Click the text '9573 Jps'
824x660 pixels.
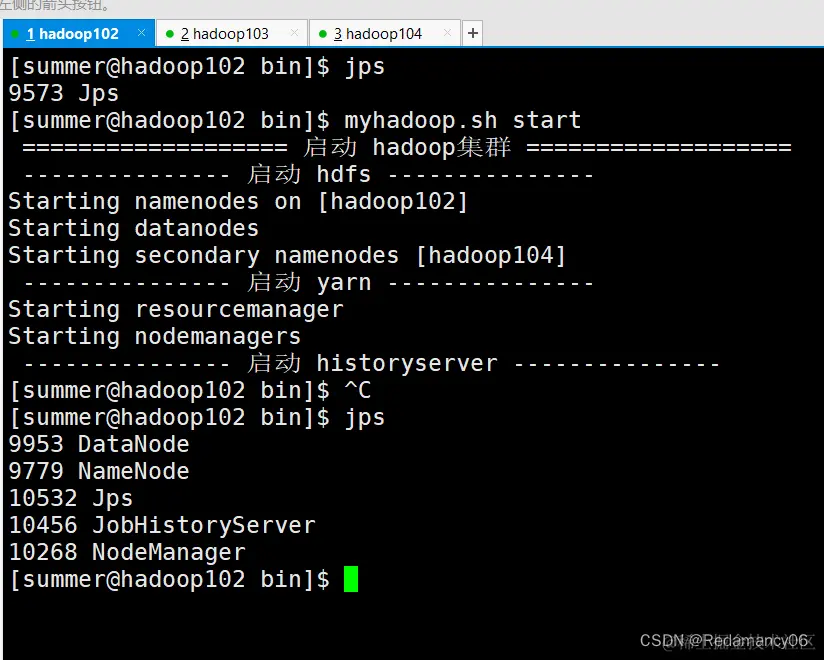click(64, 94)
